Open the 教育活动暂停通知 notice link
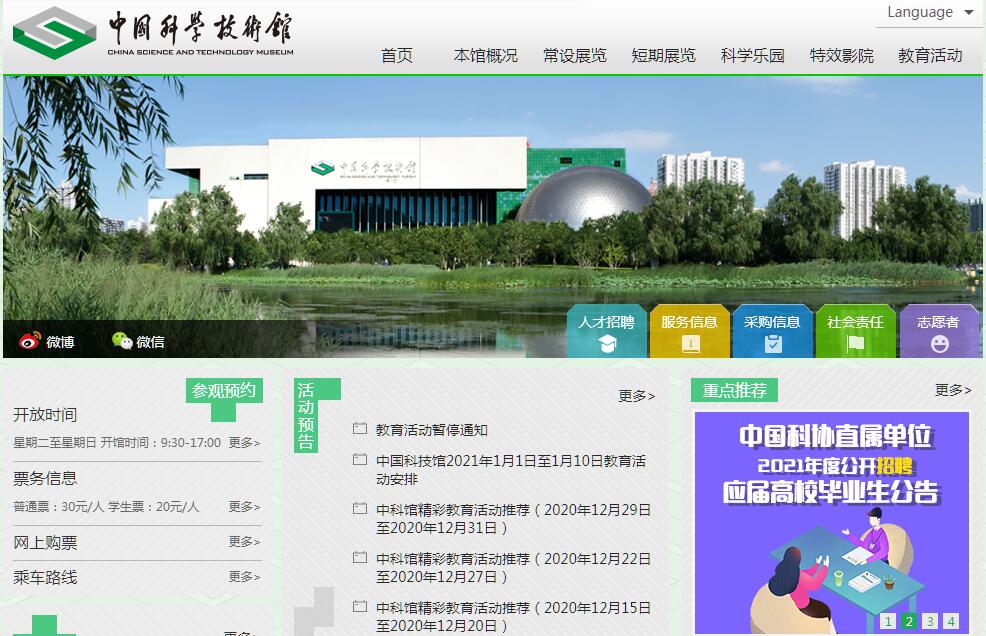This screenshot has height=636, width=986. (432, 430)
